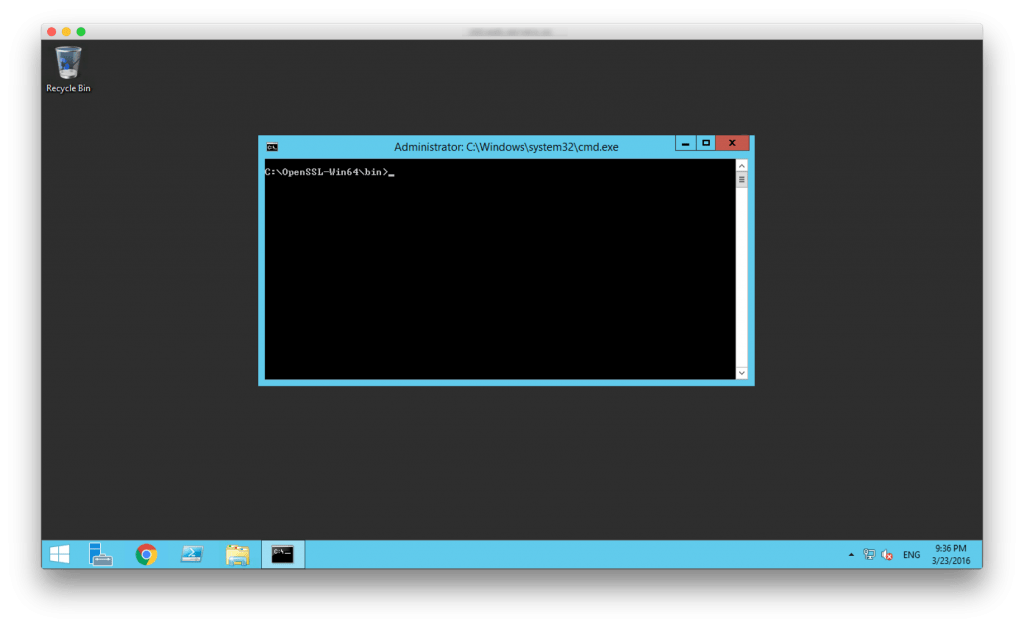Image resolution: width=1024 pixels, height=628 pixels.
Task: Click the red macOS close button
Action: pyautogui.click(x=52, y=32)
